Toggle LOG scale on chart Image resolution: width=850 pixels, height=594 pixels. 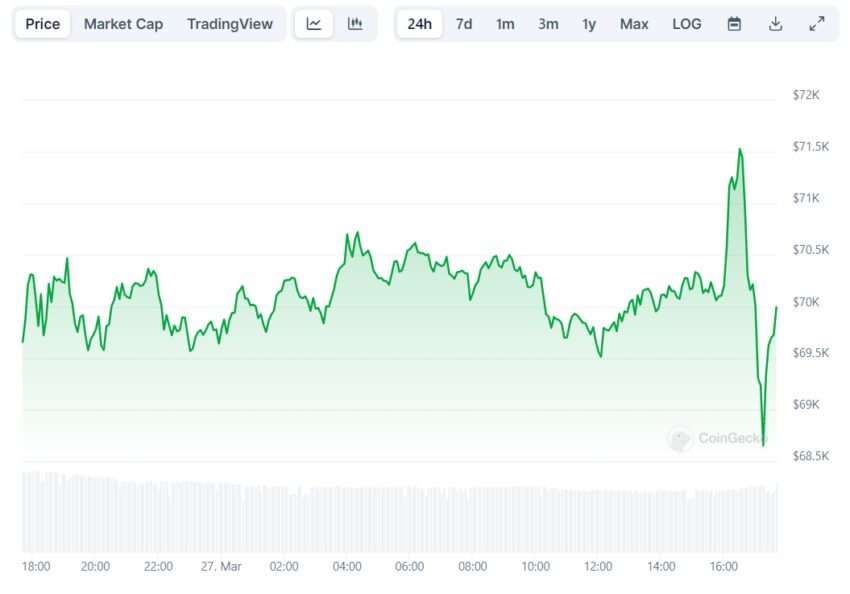pos(687,24)
